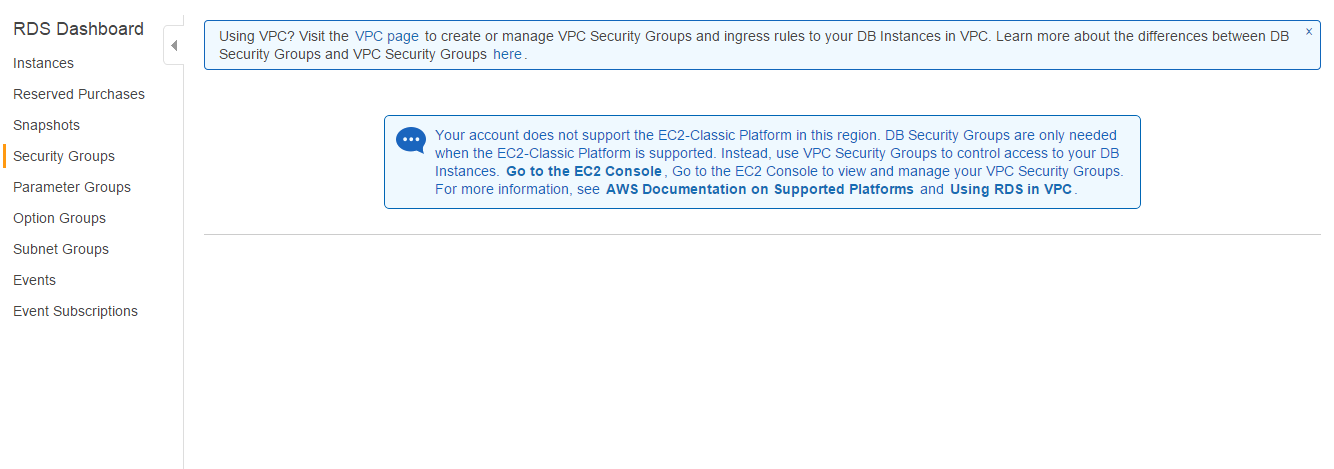Dismiss the VPC notice with the x
Screen dimensions: 1334x469
[x=1309, y=31]
